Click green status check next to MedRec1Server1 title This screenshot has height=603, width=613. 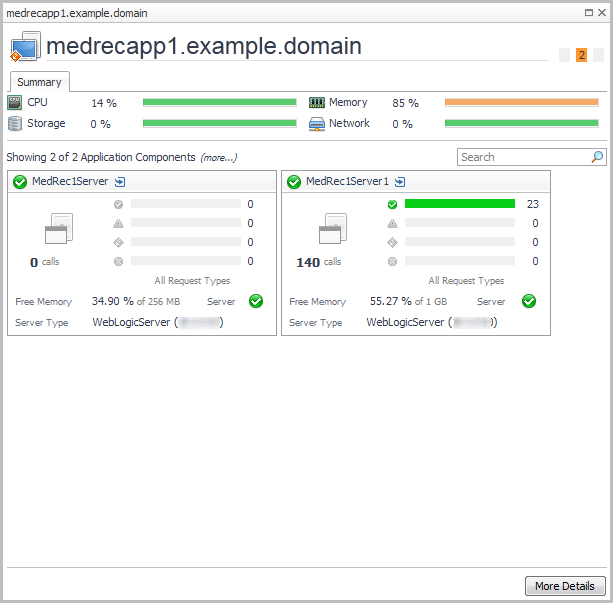point(294,182)
